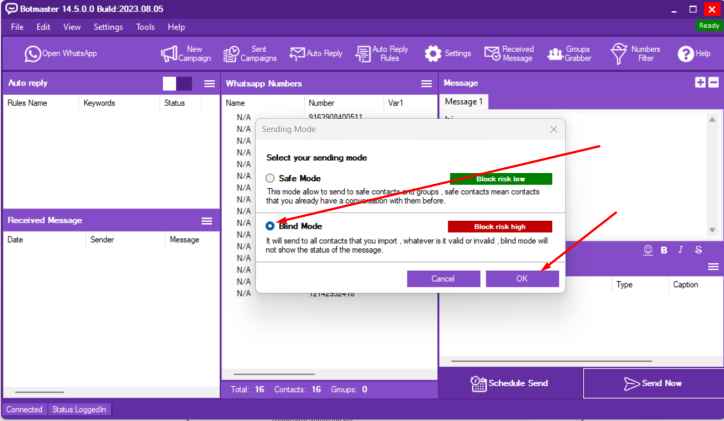Close the Sending Mode dialog
724x421 pixels.
[x=554, y=130]
